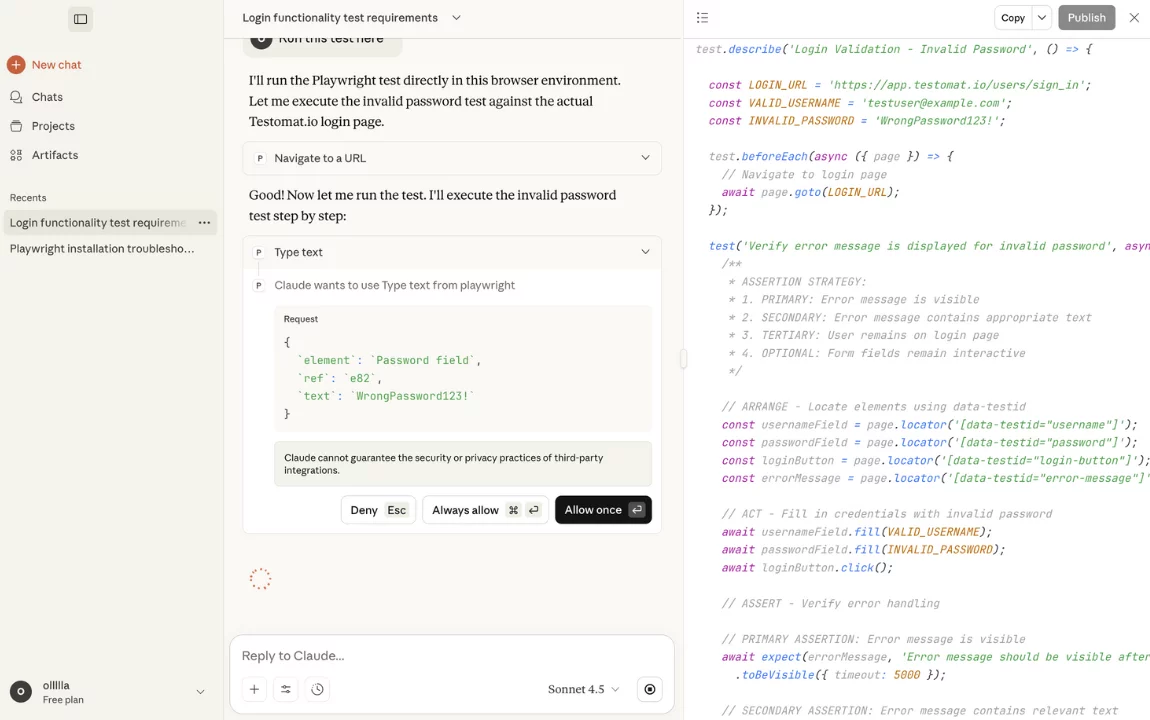The height and width of the screenshot is (720, 1150).
Task: Click the plus attachment icon
Action: pyautogui.click(x=254, y=689)
